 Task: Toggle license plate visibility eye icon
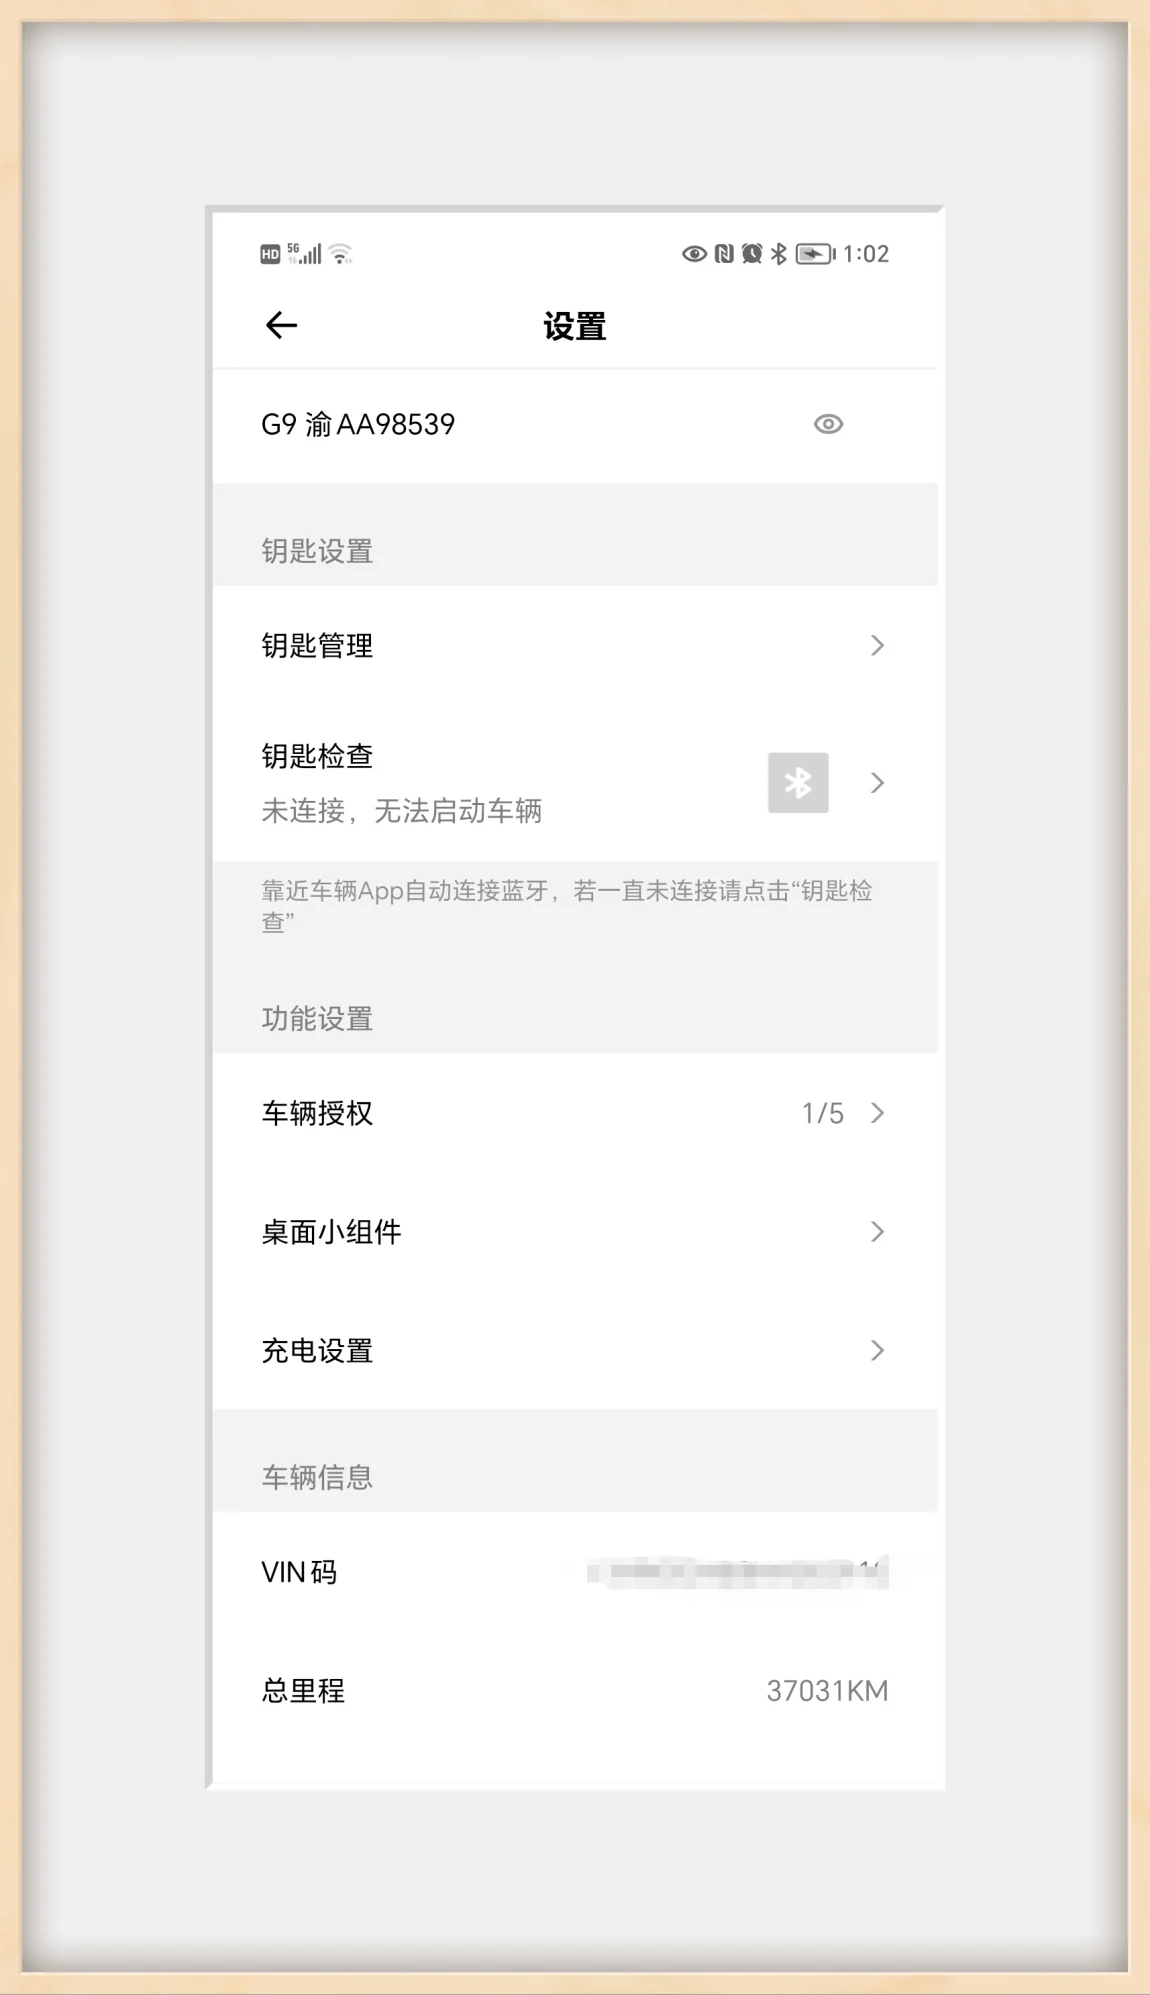point(828,424)
